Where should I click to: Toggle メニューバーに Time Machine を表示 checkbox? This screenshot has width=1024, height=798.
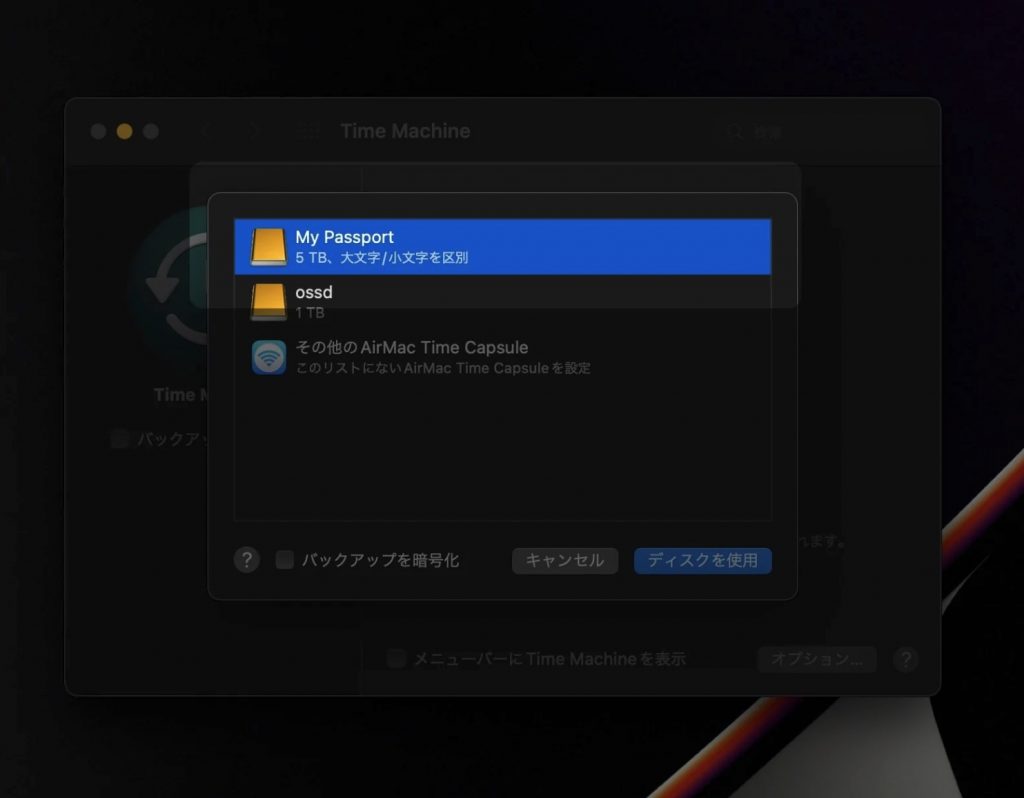pos(396,658)
